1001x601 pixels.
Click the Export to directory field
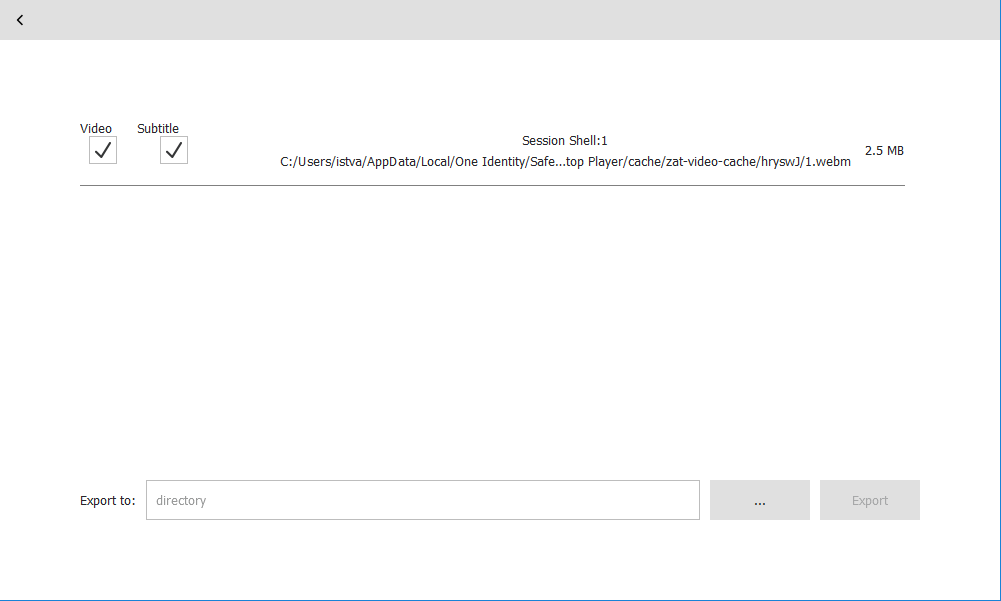[x=423, y=500]
